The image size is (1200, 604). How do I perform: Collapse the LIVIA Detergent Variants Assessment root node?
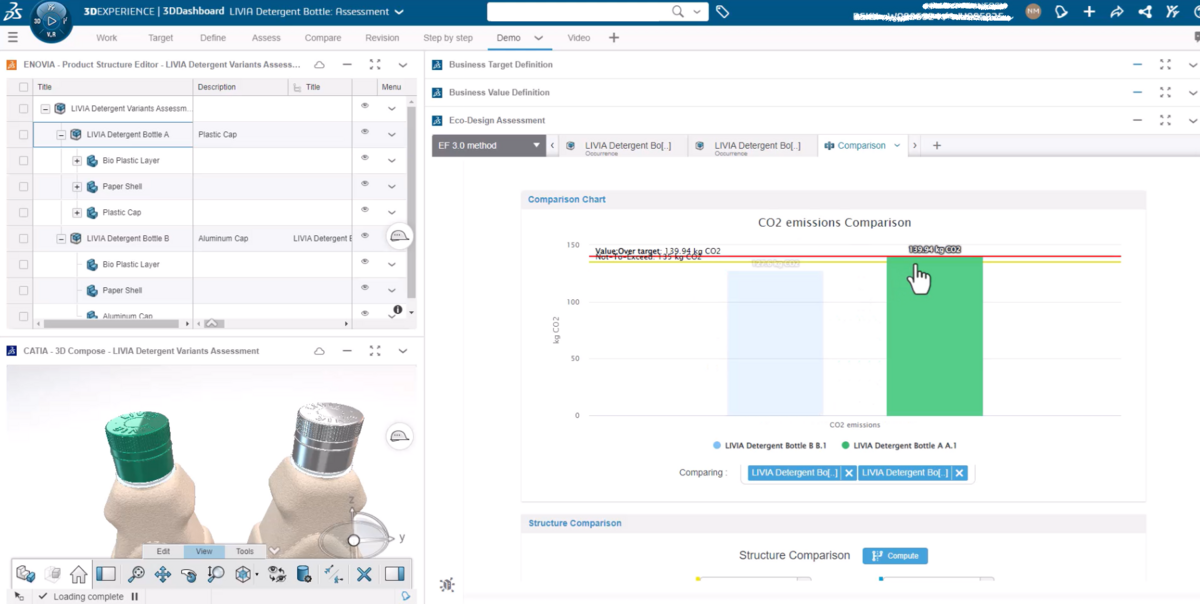click(45, 108)
